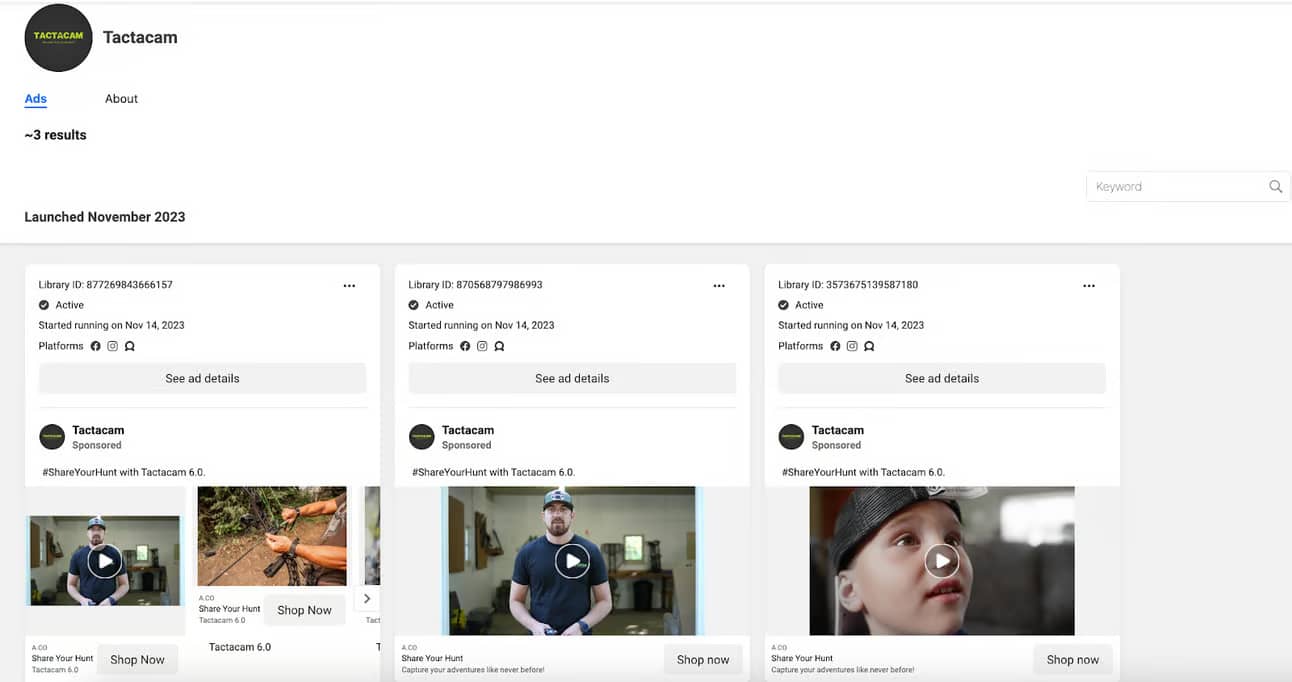Viewport: 1292px width, 682px height.
Task: Open options menu for ad 870568797986993
Action: (719, 285)
